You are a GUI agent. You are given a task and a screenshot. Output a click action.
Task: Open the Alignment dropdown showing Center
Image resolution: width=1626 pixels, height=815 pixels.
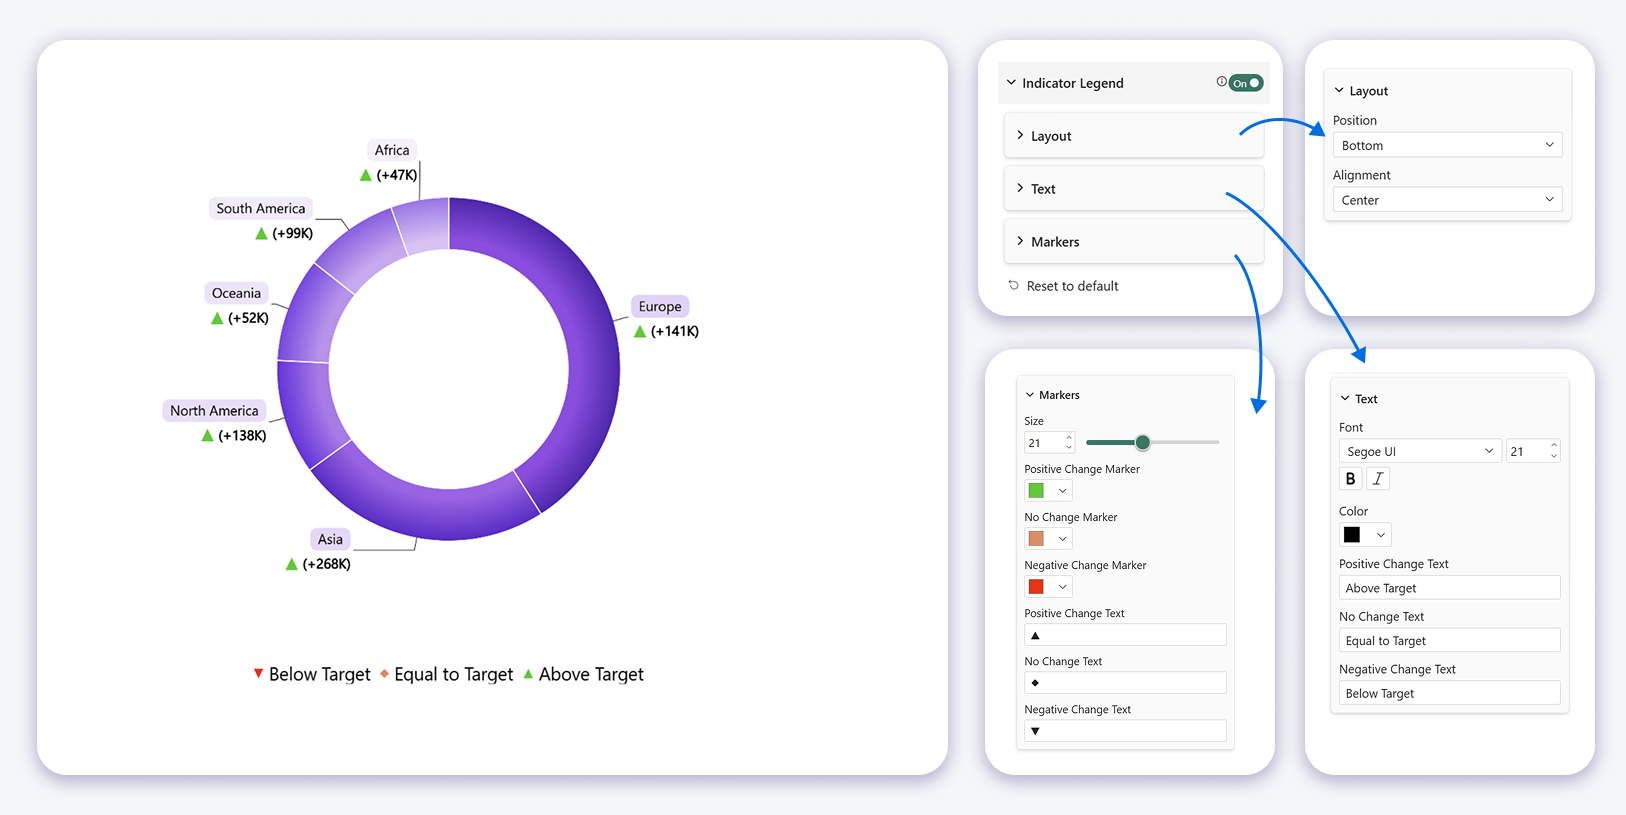point(1447,200)
